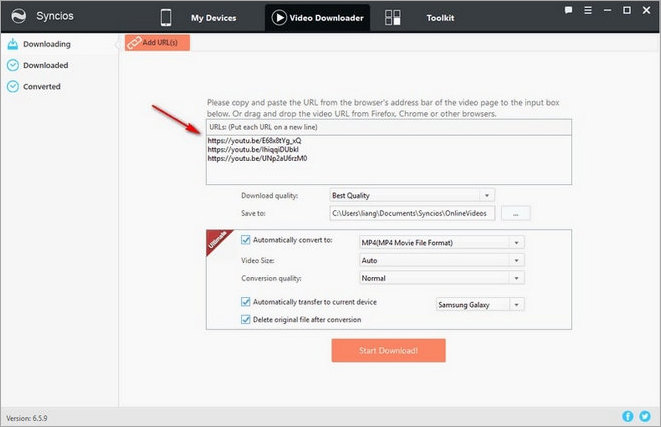Click the Syncios logo icon
661x427 pixels.
19,16
